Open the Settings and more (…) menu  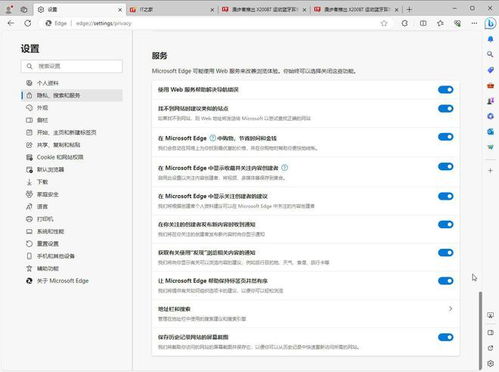click(x=474, y=23)
